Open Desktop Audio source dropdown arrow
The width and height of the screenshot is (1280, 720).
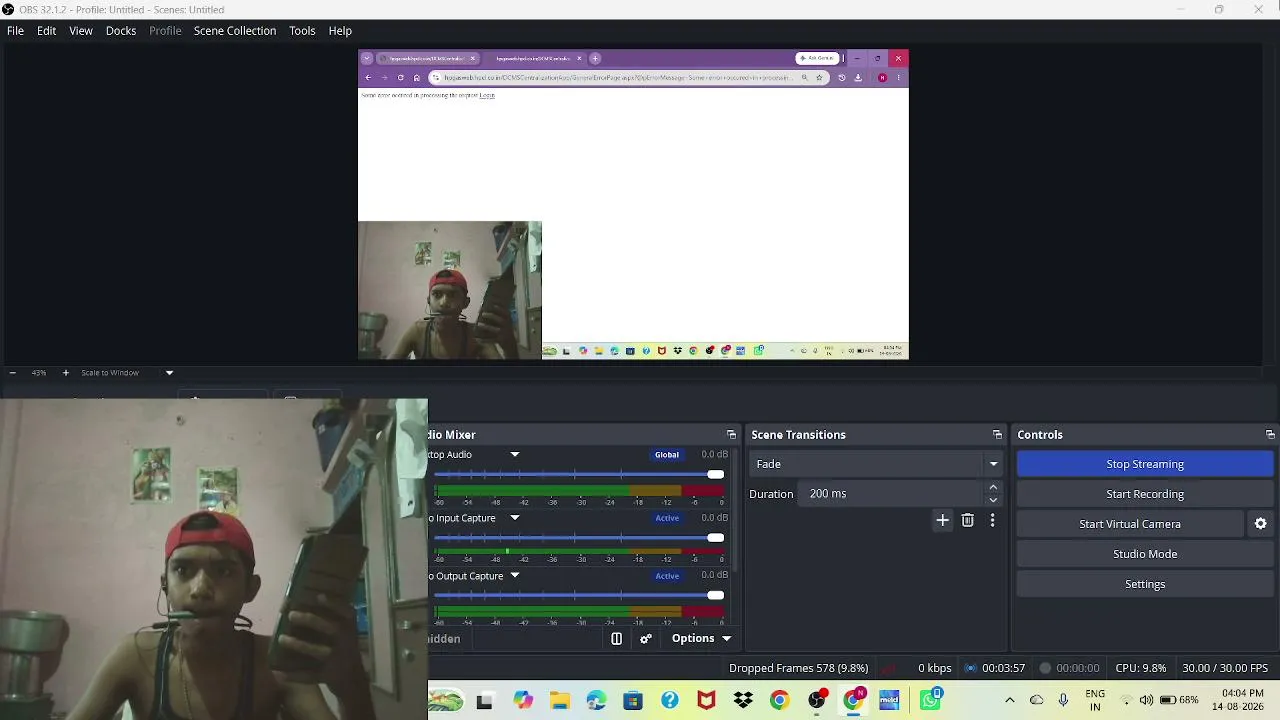(515, 455)
